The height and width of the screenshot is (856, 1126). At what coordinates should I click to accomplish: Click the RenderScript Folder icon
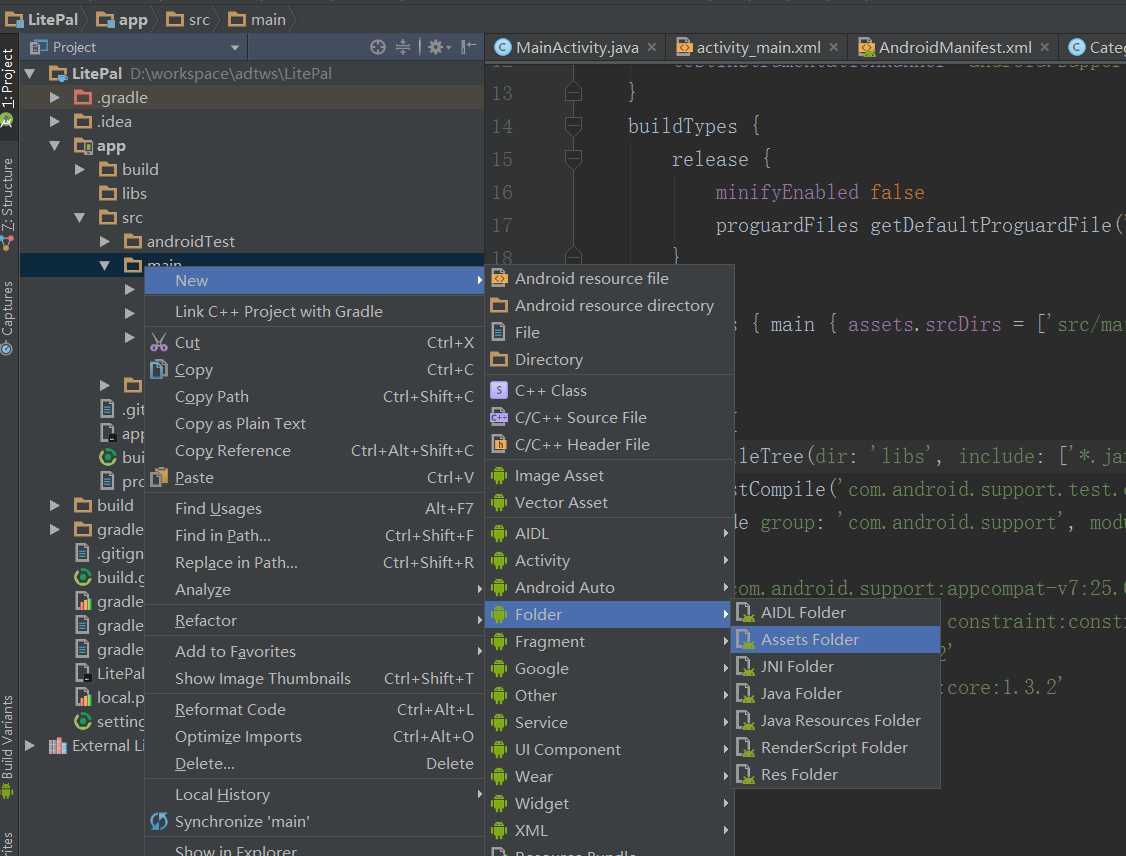coord(745,748)
